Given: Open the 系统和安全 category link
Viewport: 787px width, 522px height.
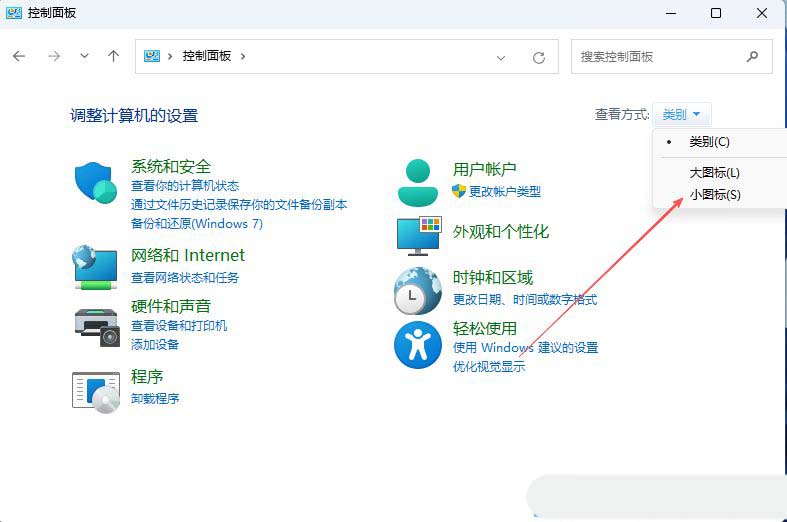Looking at the screenshot, I should (171, 166).
